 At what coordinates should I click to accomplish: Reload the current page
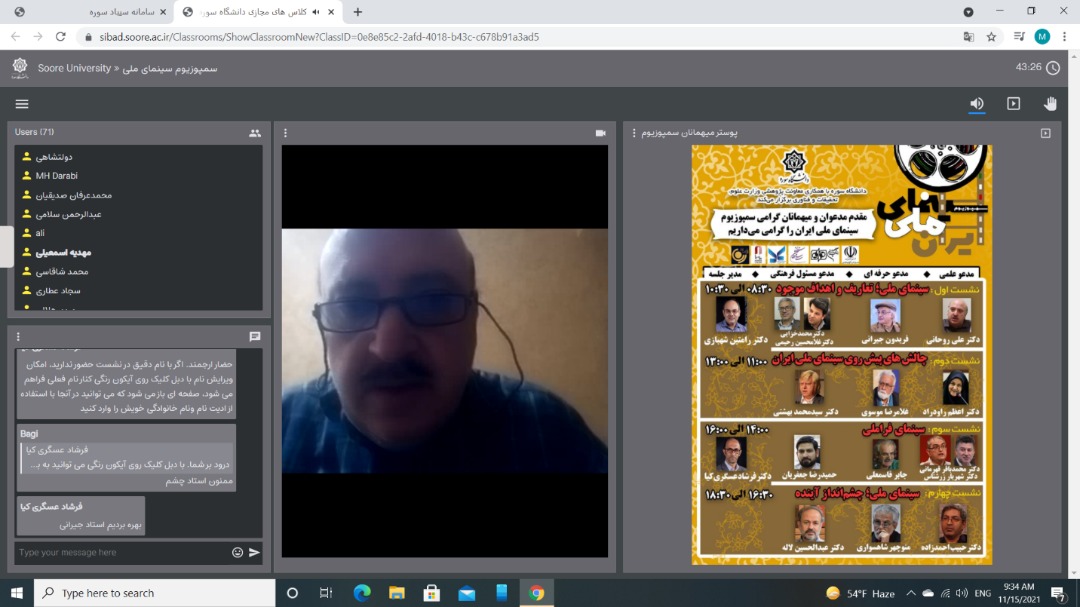pyautogui.click(x=61, y=37)
